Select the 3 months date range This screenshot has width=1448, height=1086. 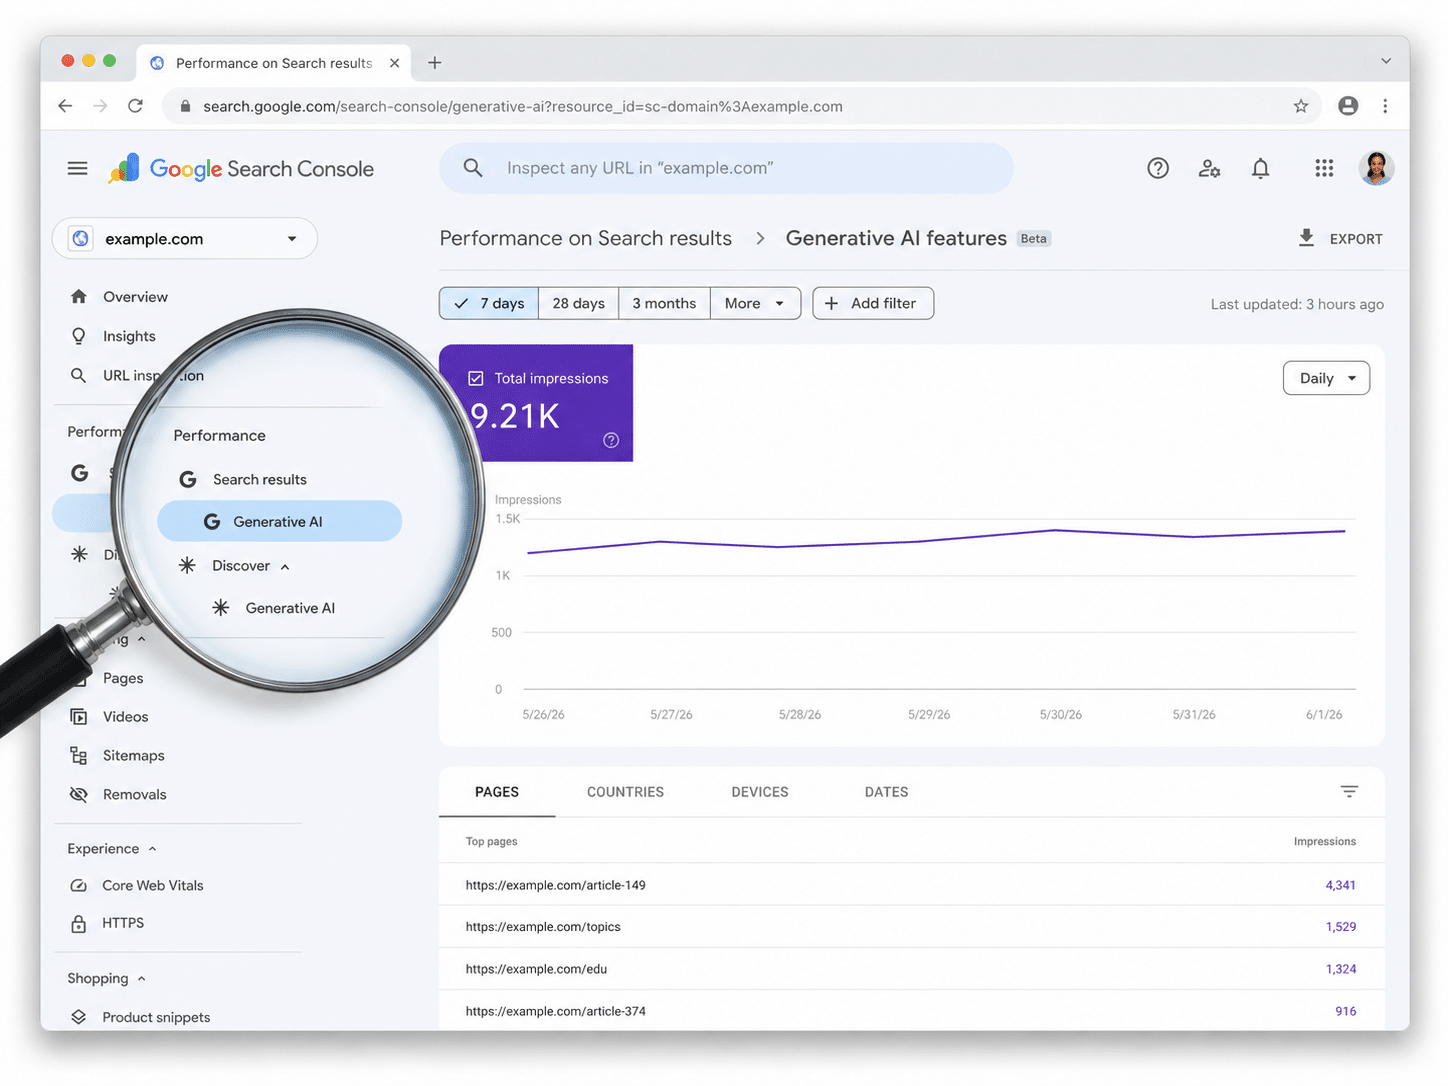tap(664, 303)
